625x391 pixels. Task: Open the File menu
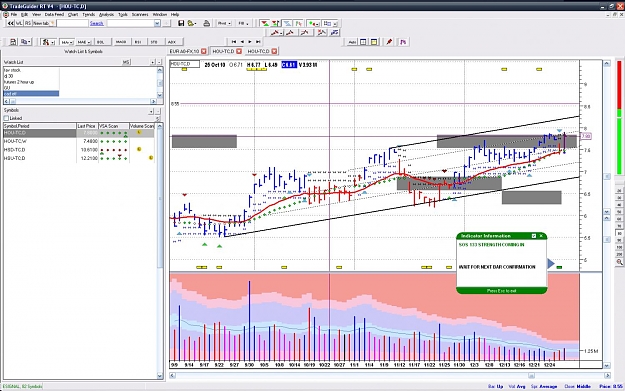tap(14, 14)
